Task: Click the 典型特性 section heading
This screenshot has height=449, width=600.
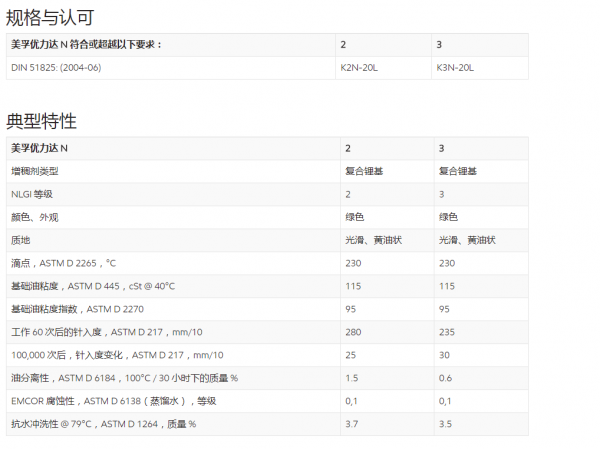Action: tap(41, 121)
